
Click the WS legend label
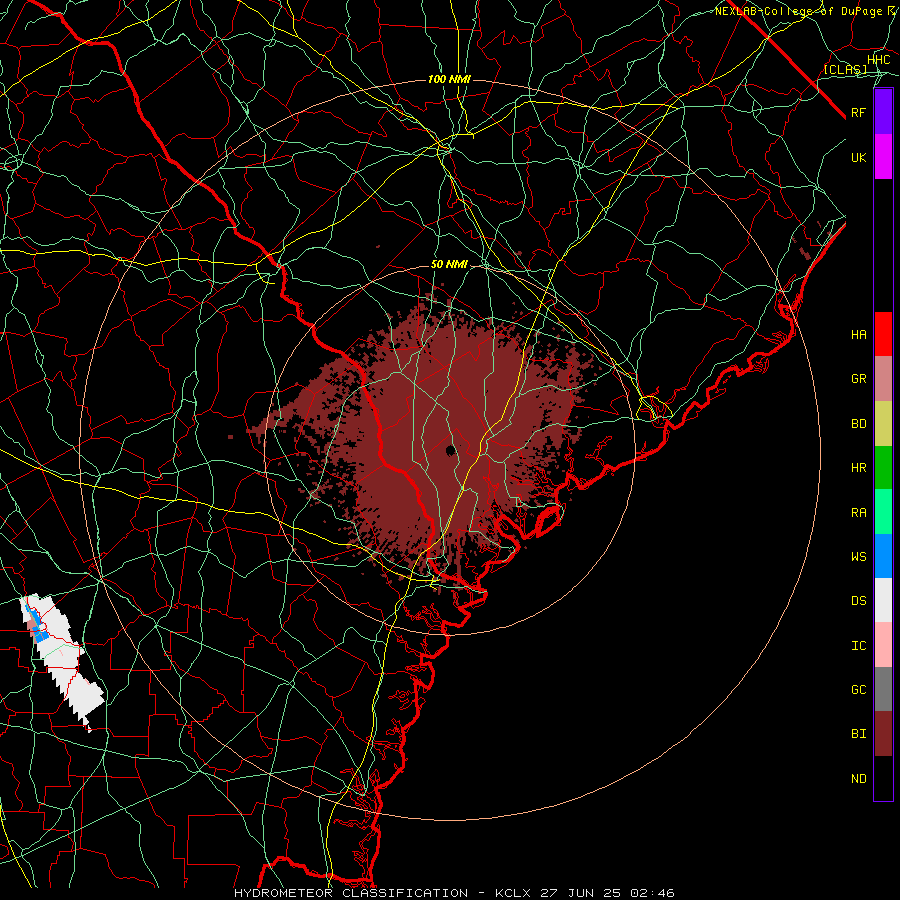pyautogui.click(x=858, y=556)
